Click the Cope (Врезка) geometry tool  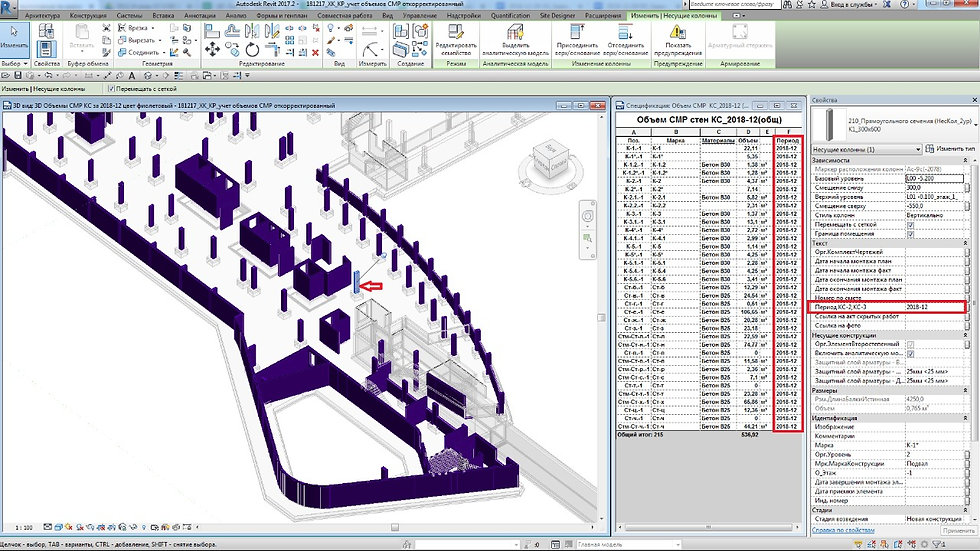[133, 28]
